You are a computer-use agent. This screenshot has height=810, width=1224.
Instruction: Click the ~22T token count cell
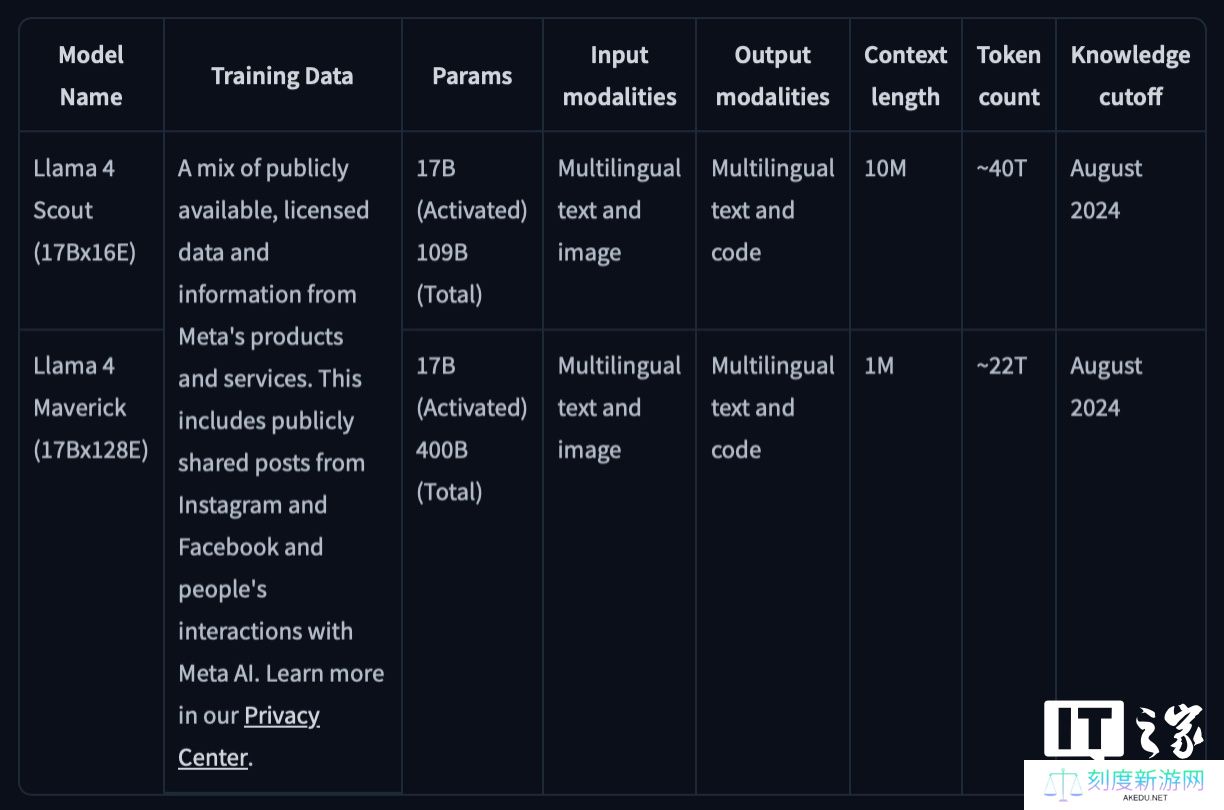coord(1001,366)
